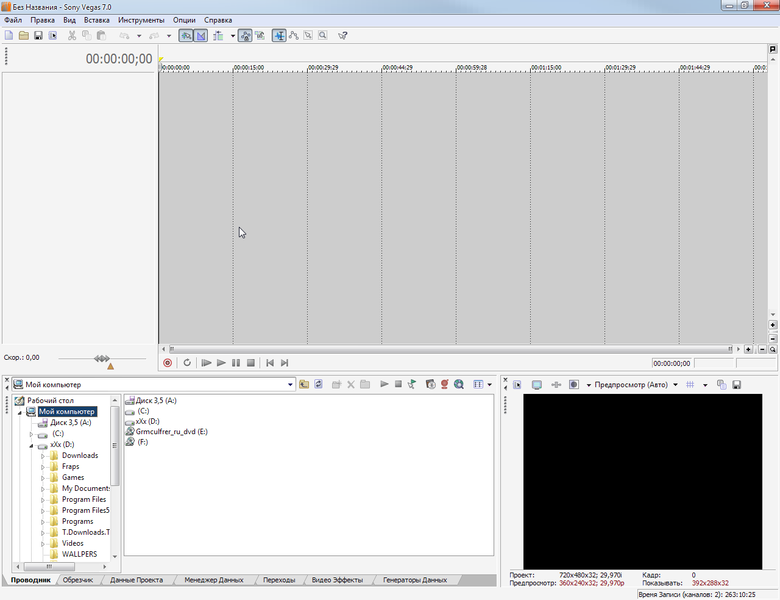This screenshot has height=600, width=780.
Task: Click the What's This help icon
Action: coord(342,36)
